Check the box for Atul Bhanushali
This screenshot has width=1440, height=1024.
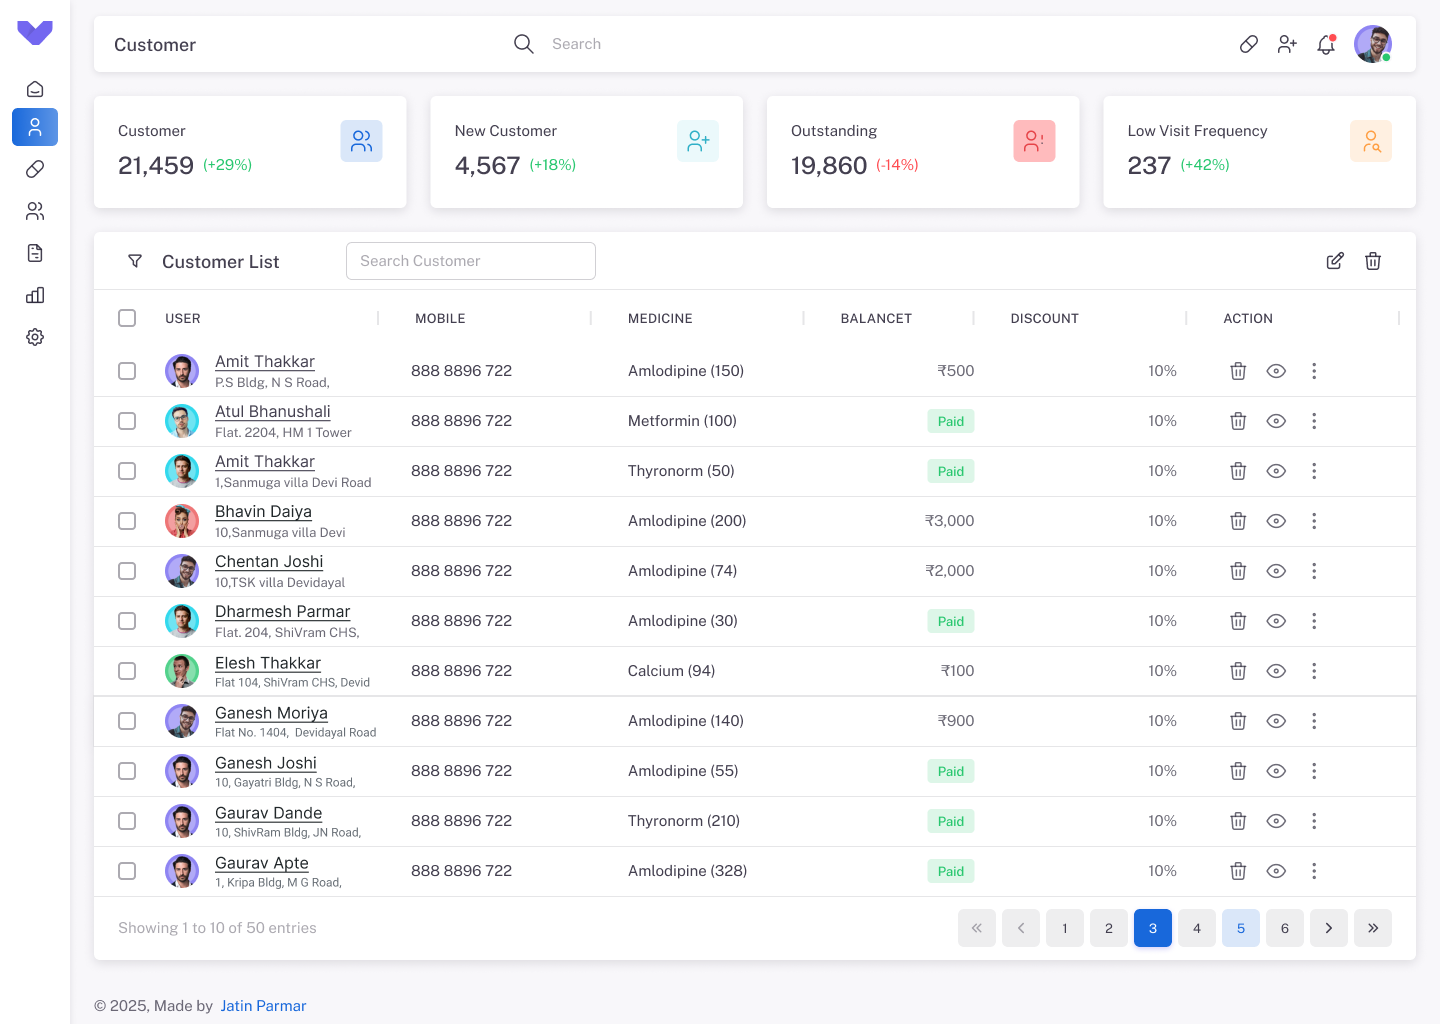127,421
